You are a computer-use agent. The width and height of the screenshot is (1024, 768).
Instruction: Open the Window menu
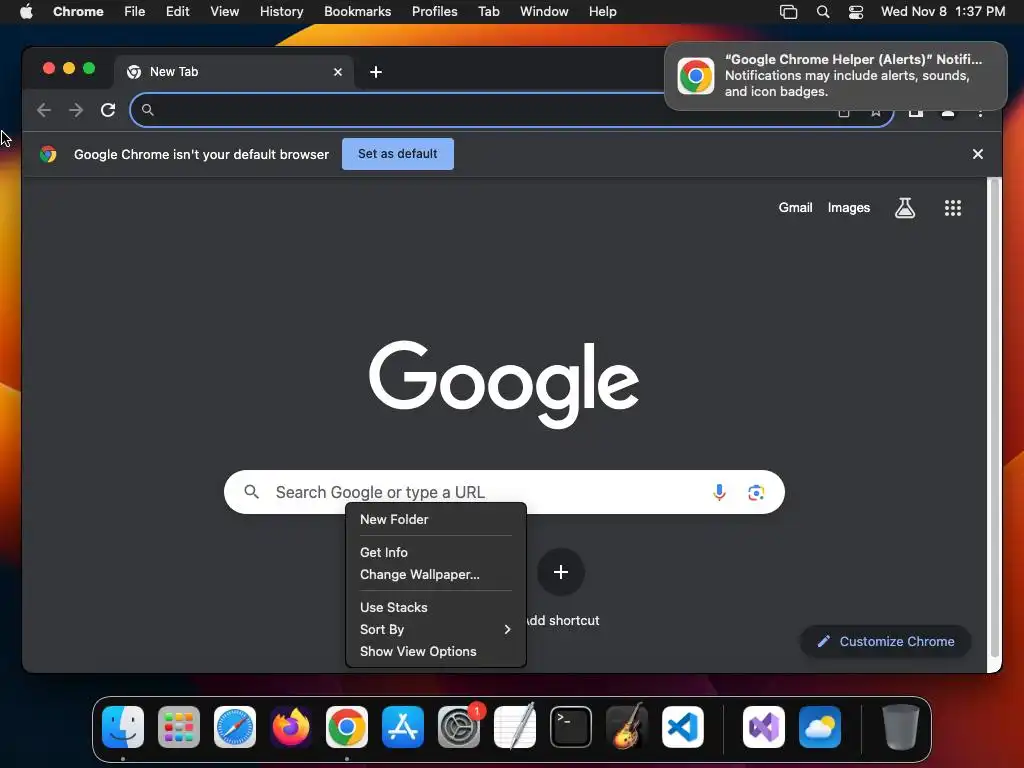[544, 12]
